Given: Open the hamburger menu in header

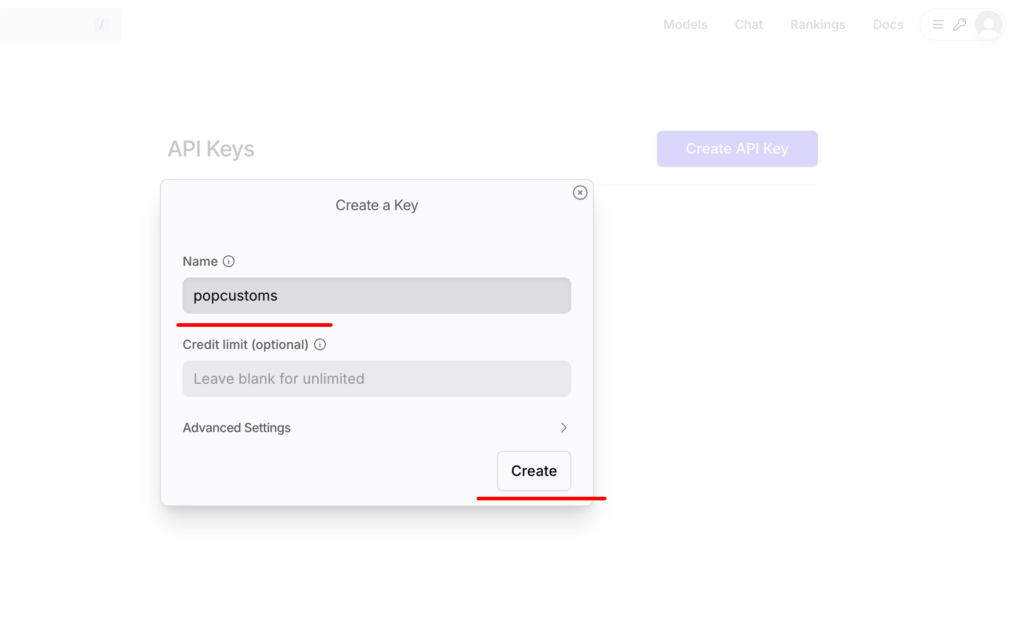Looking at the screenshot, I should pyautogui.click(x=938, y=25).
